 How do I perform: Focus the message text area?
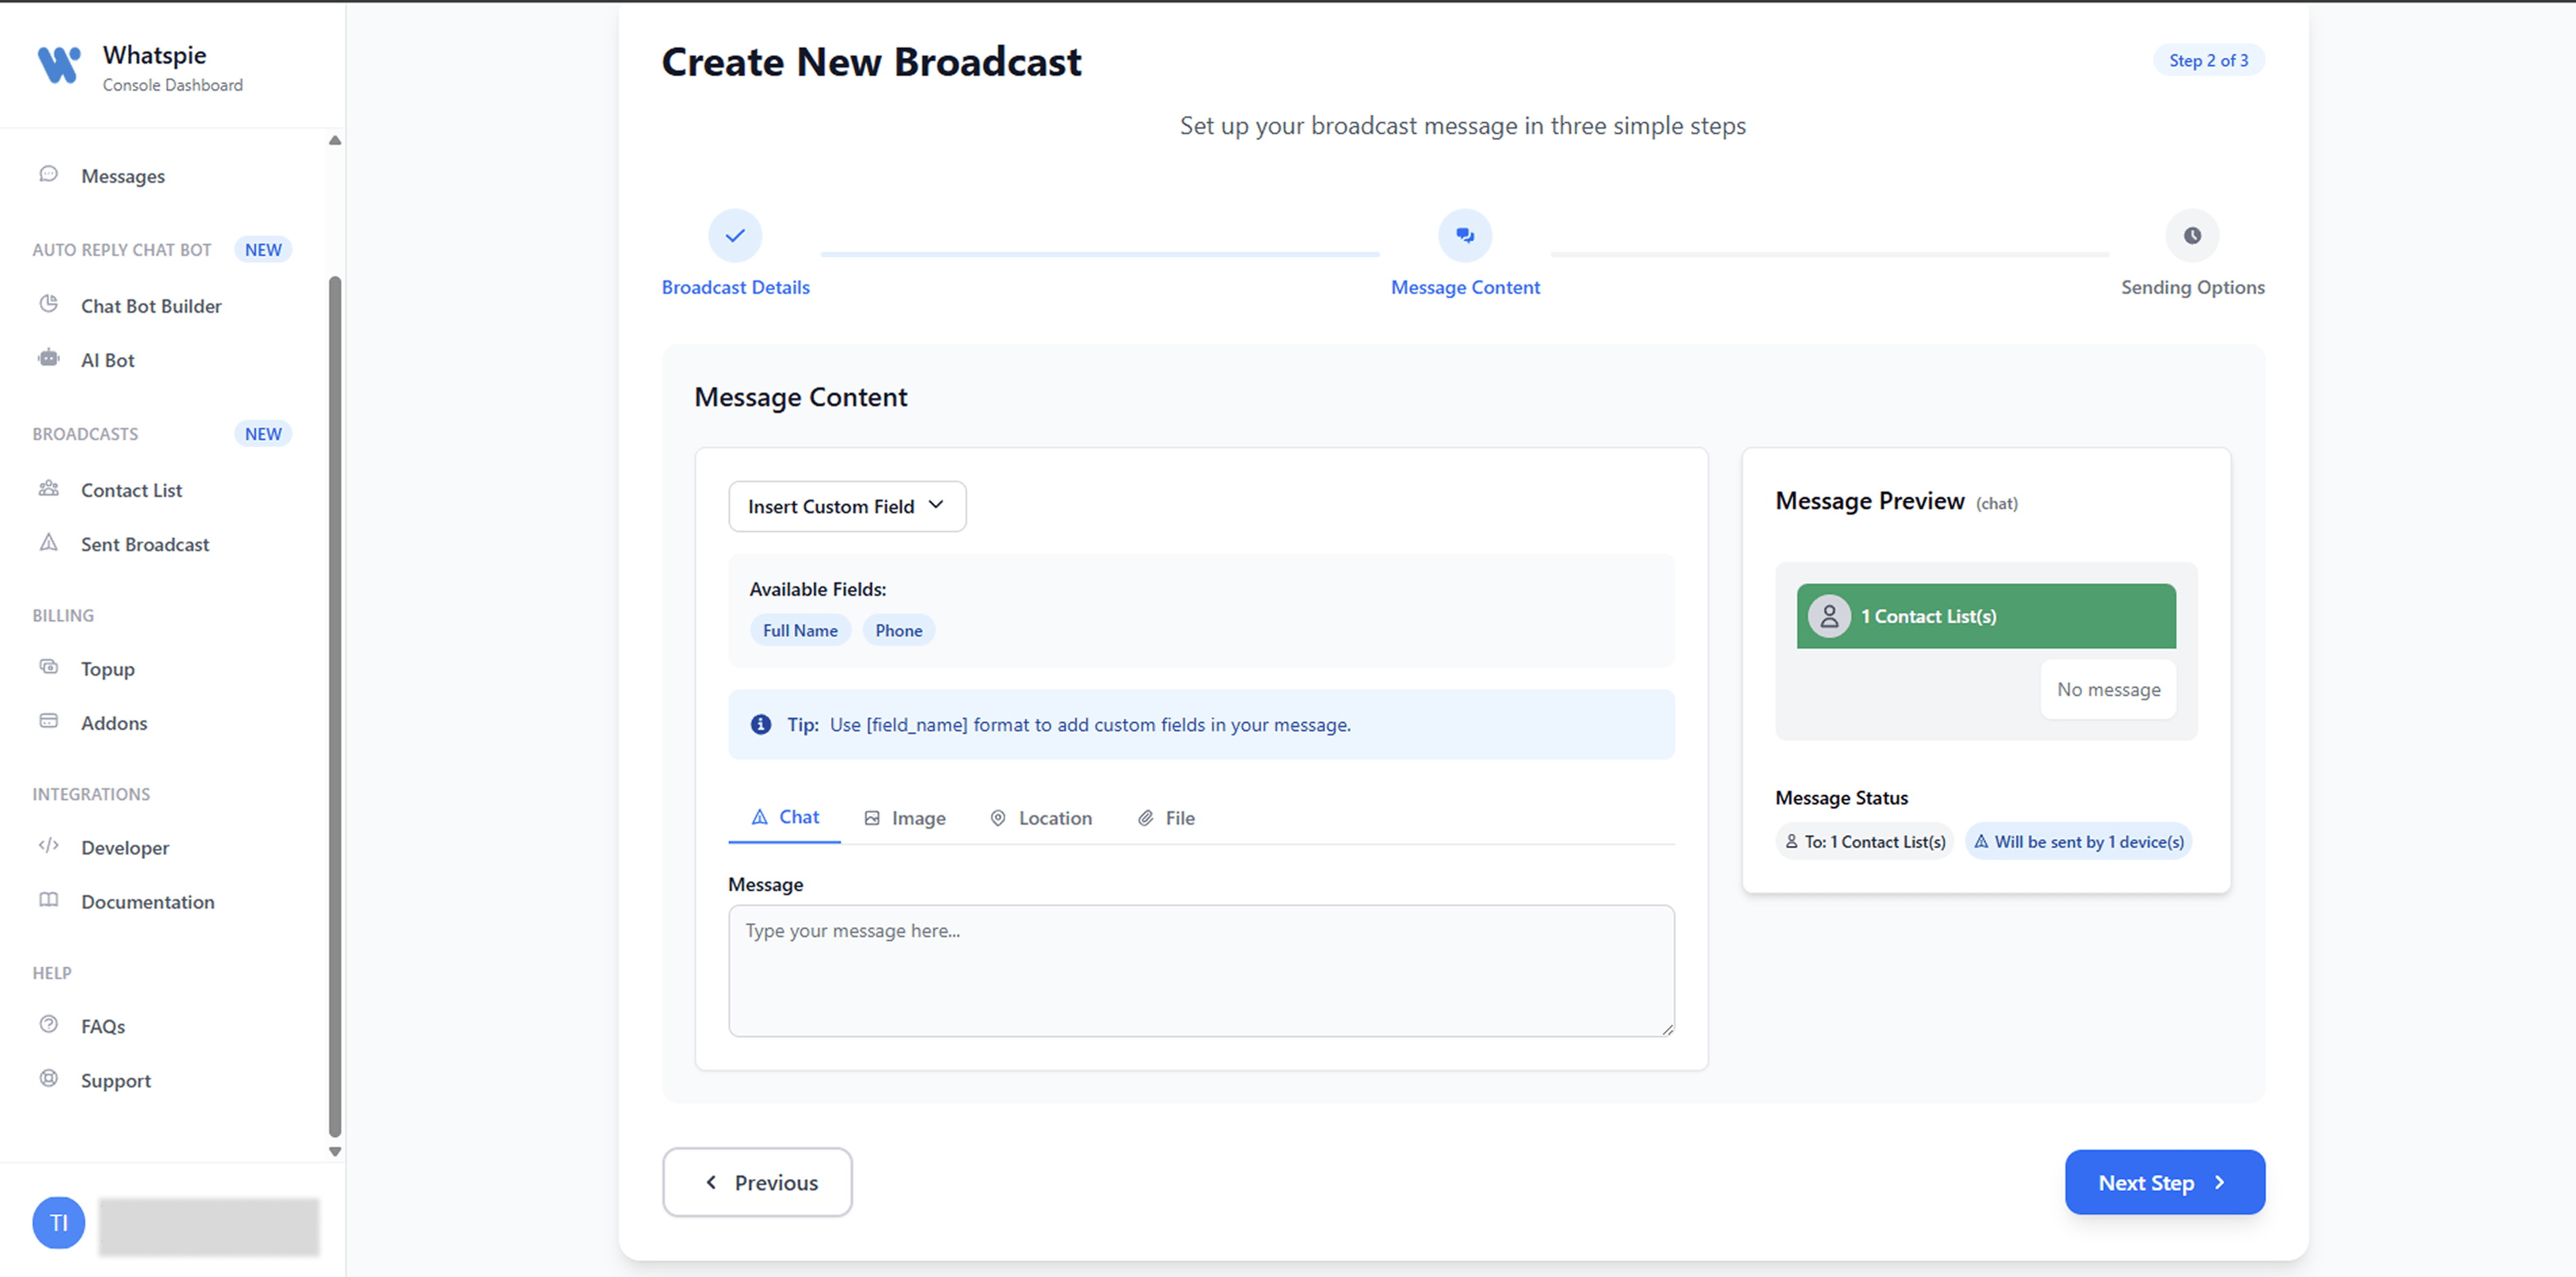(1201, 970)
